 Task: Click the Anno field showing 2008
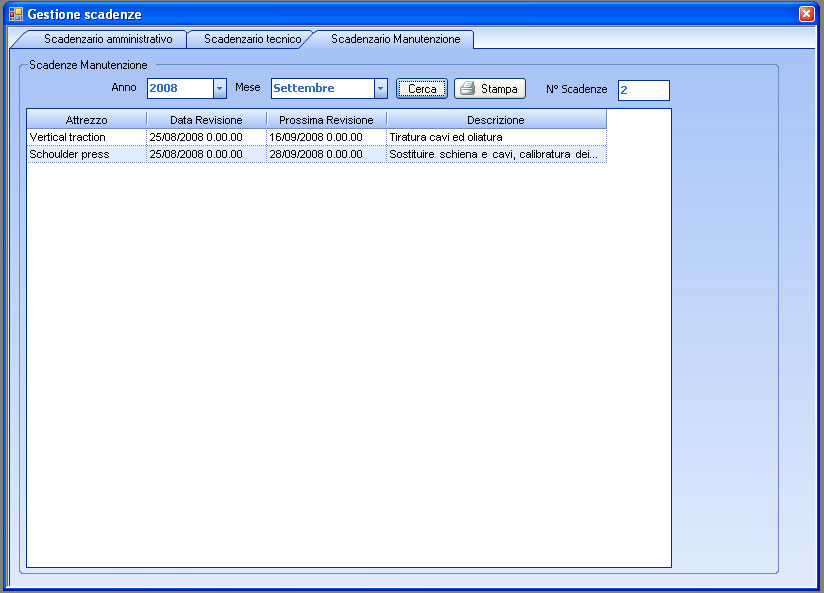pyautogui.click(x=179, y=89)
